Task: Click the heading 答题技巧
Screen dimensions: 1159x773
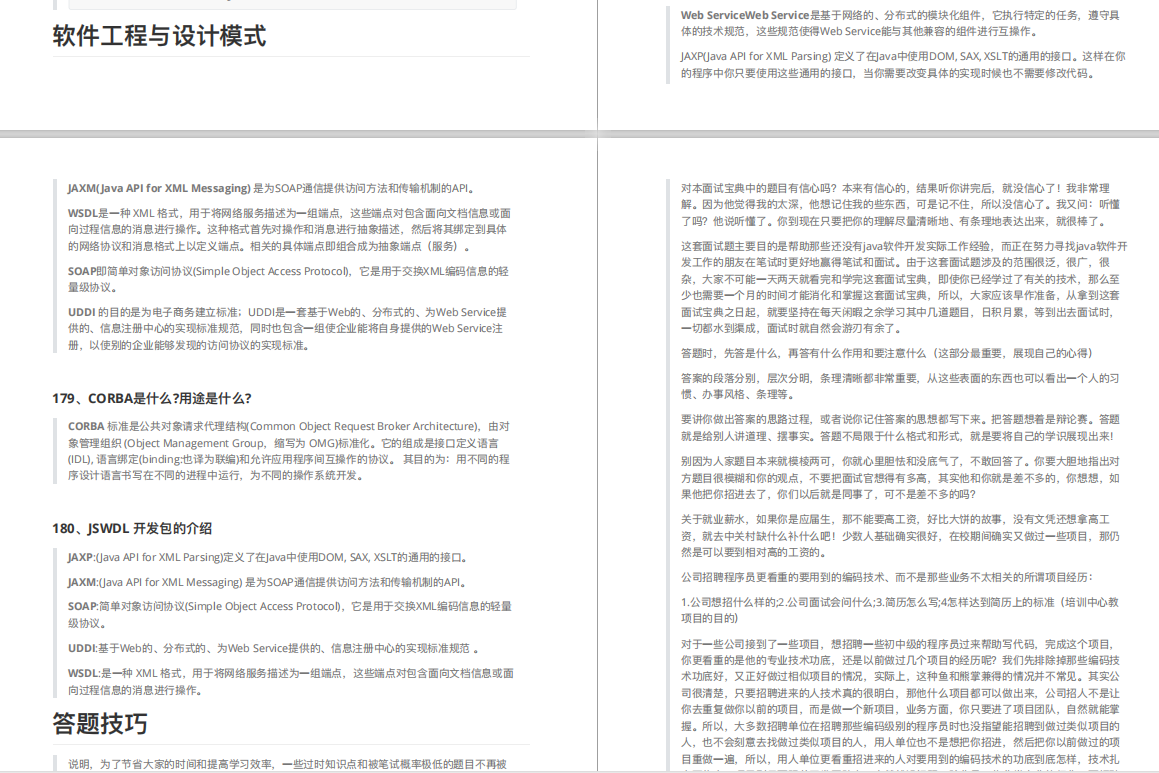Action: pos(100,723)
